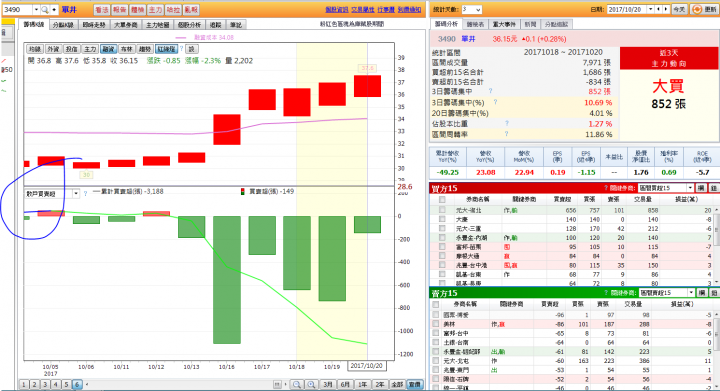Switch to the 重大事件 tab
This screenshot has height=391, width=720.
(x=504, y=24)
